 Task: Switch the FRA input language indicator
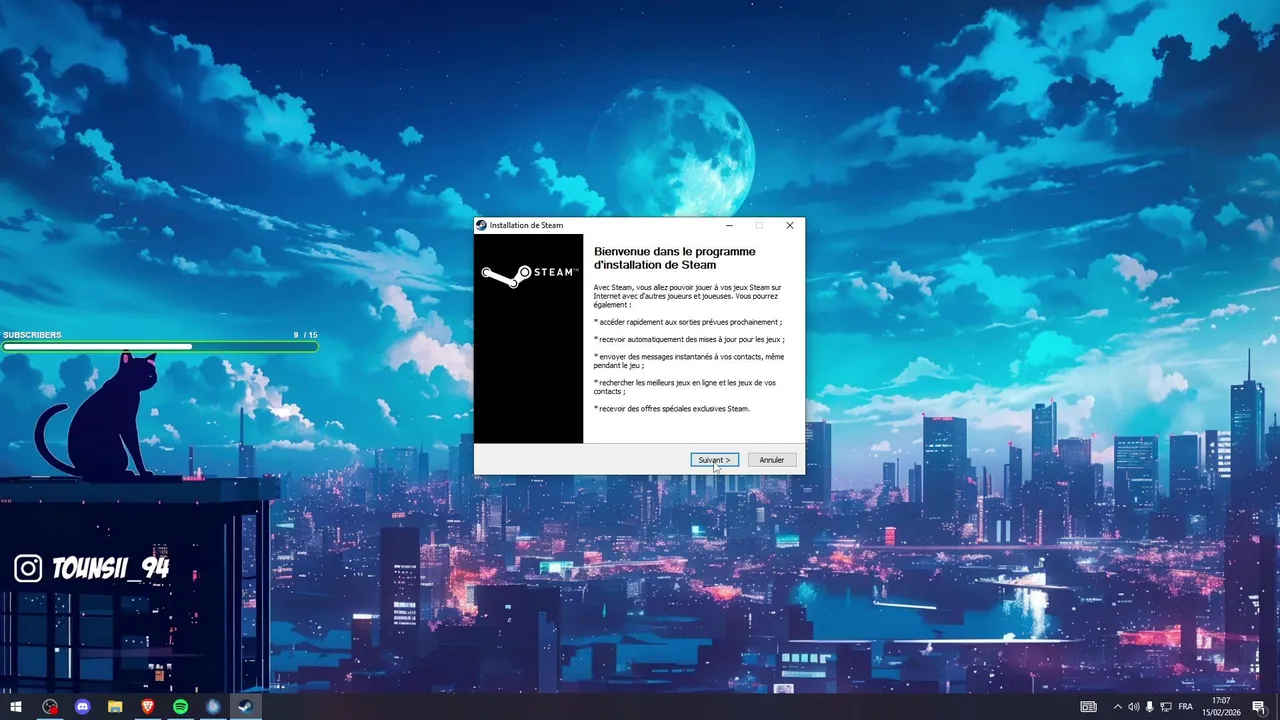click(x=1186, y=707)
